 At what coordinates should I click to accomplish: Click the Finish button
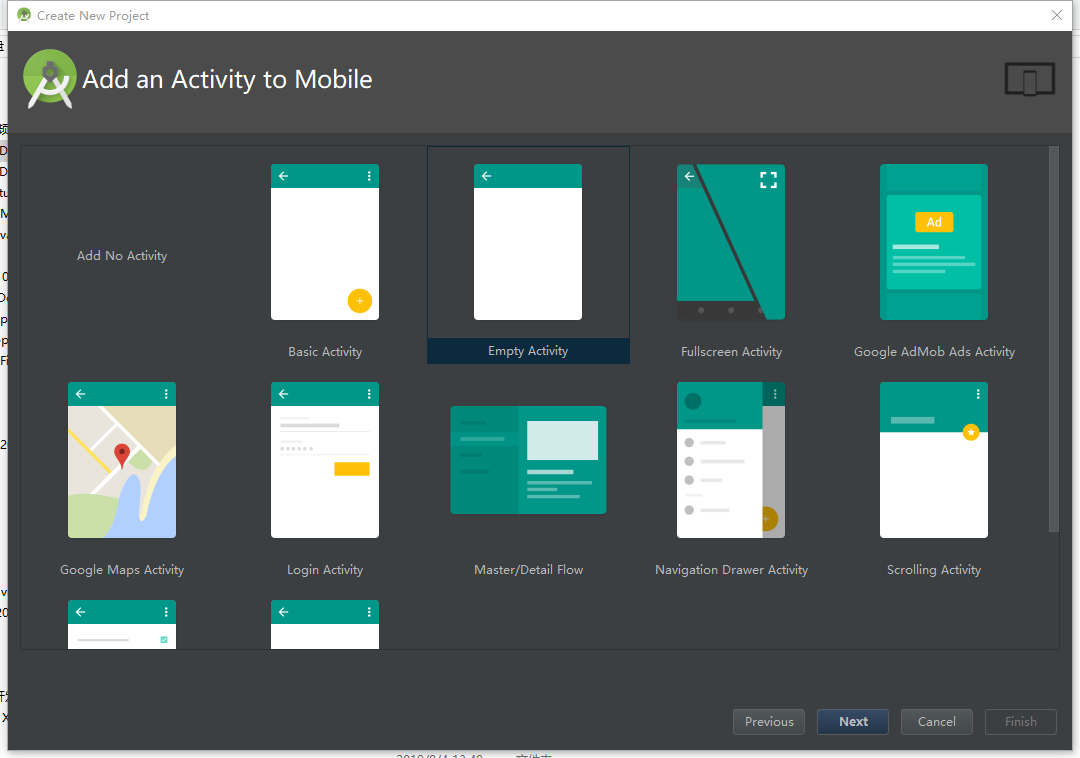click(1020, 721)
